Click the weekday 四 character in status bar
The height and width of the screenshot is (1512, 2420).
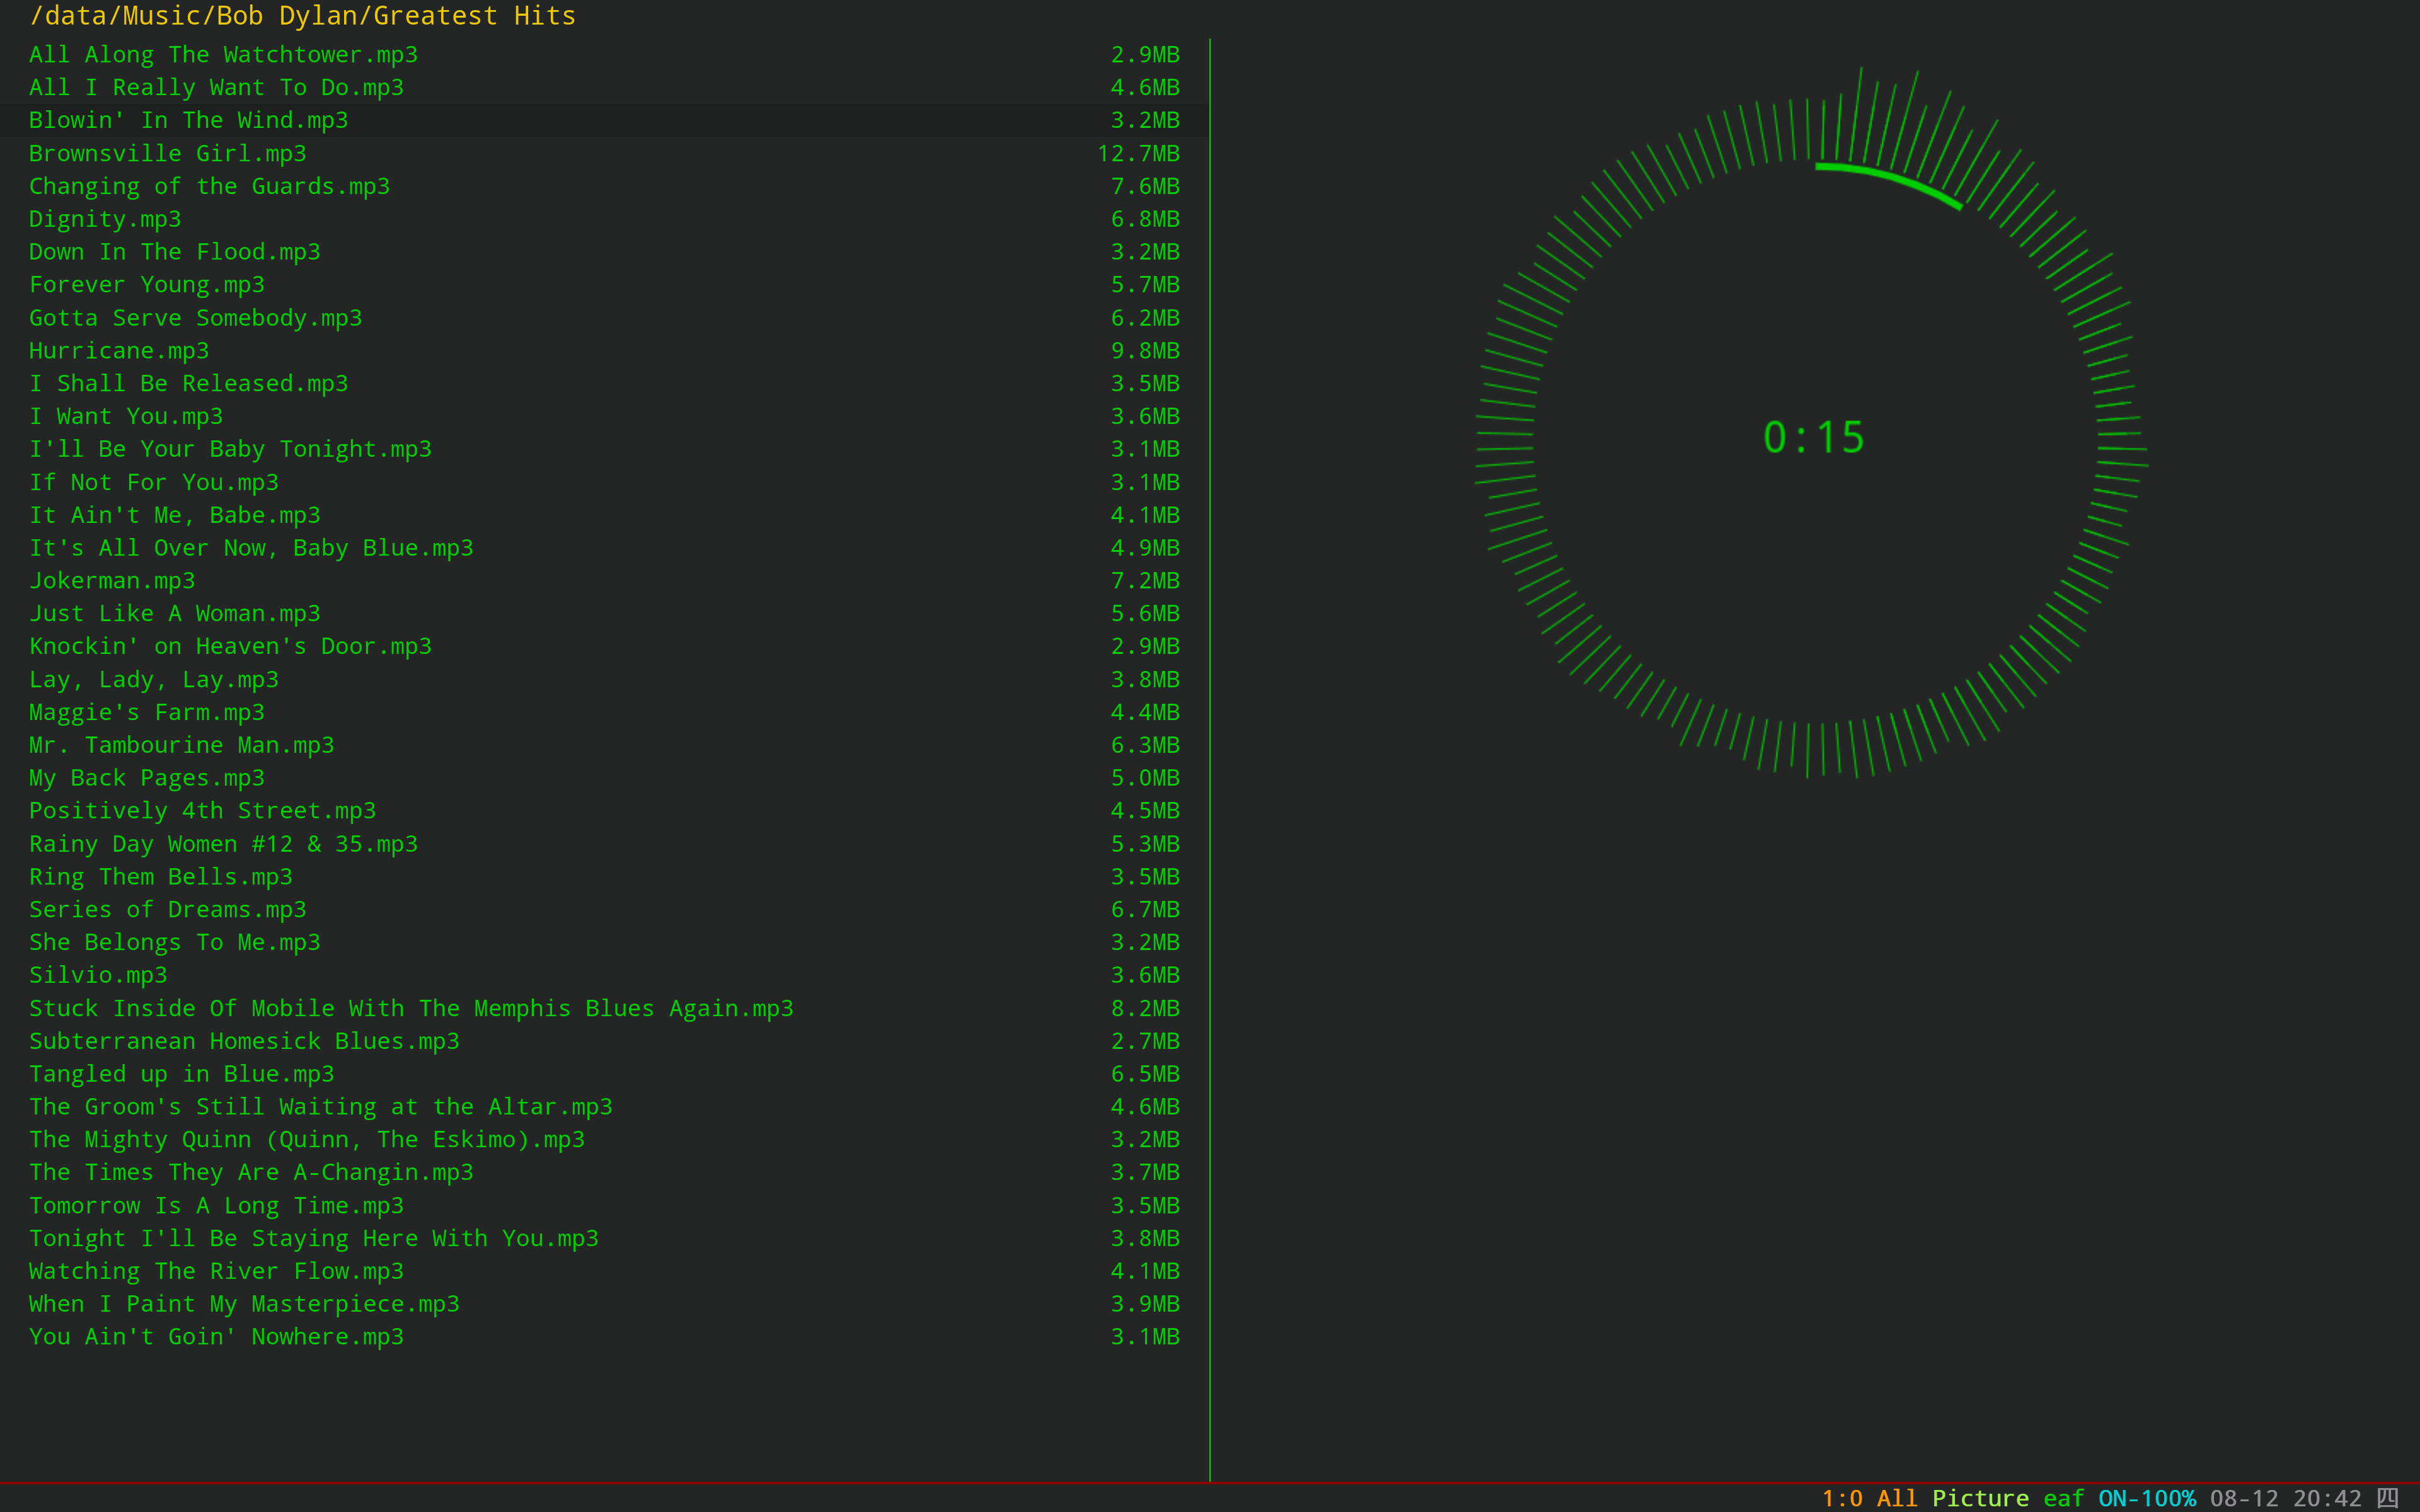tap(2388, 1498)
